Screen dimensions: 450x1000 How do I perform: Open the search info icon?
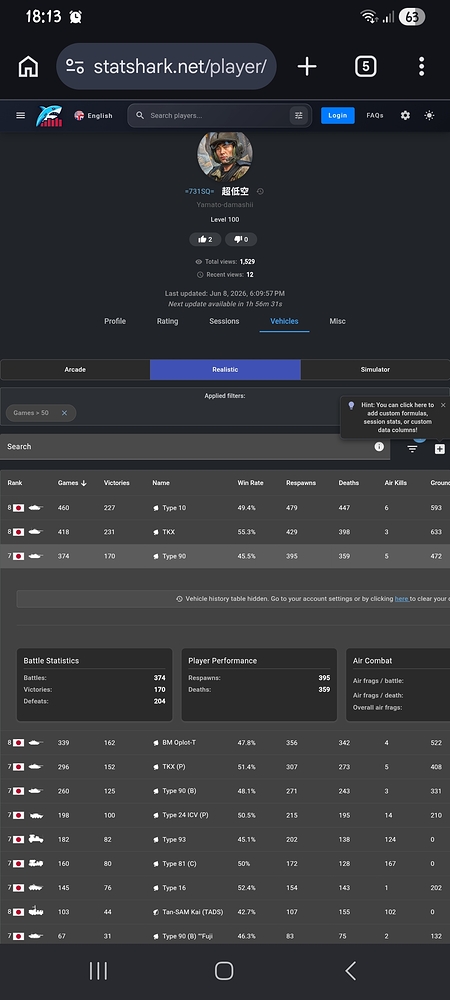pos(379,446)
